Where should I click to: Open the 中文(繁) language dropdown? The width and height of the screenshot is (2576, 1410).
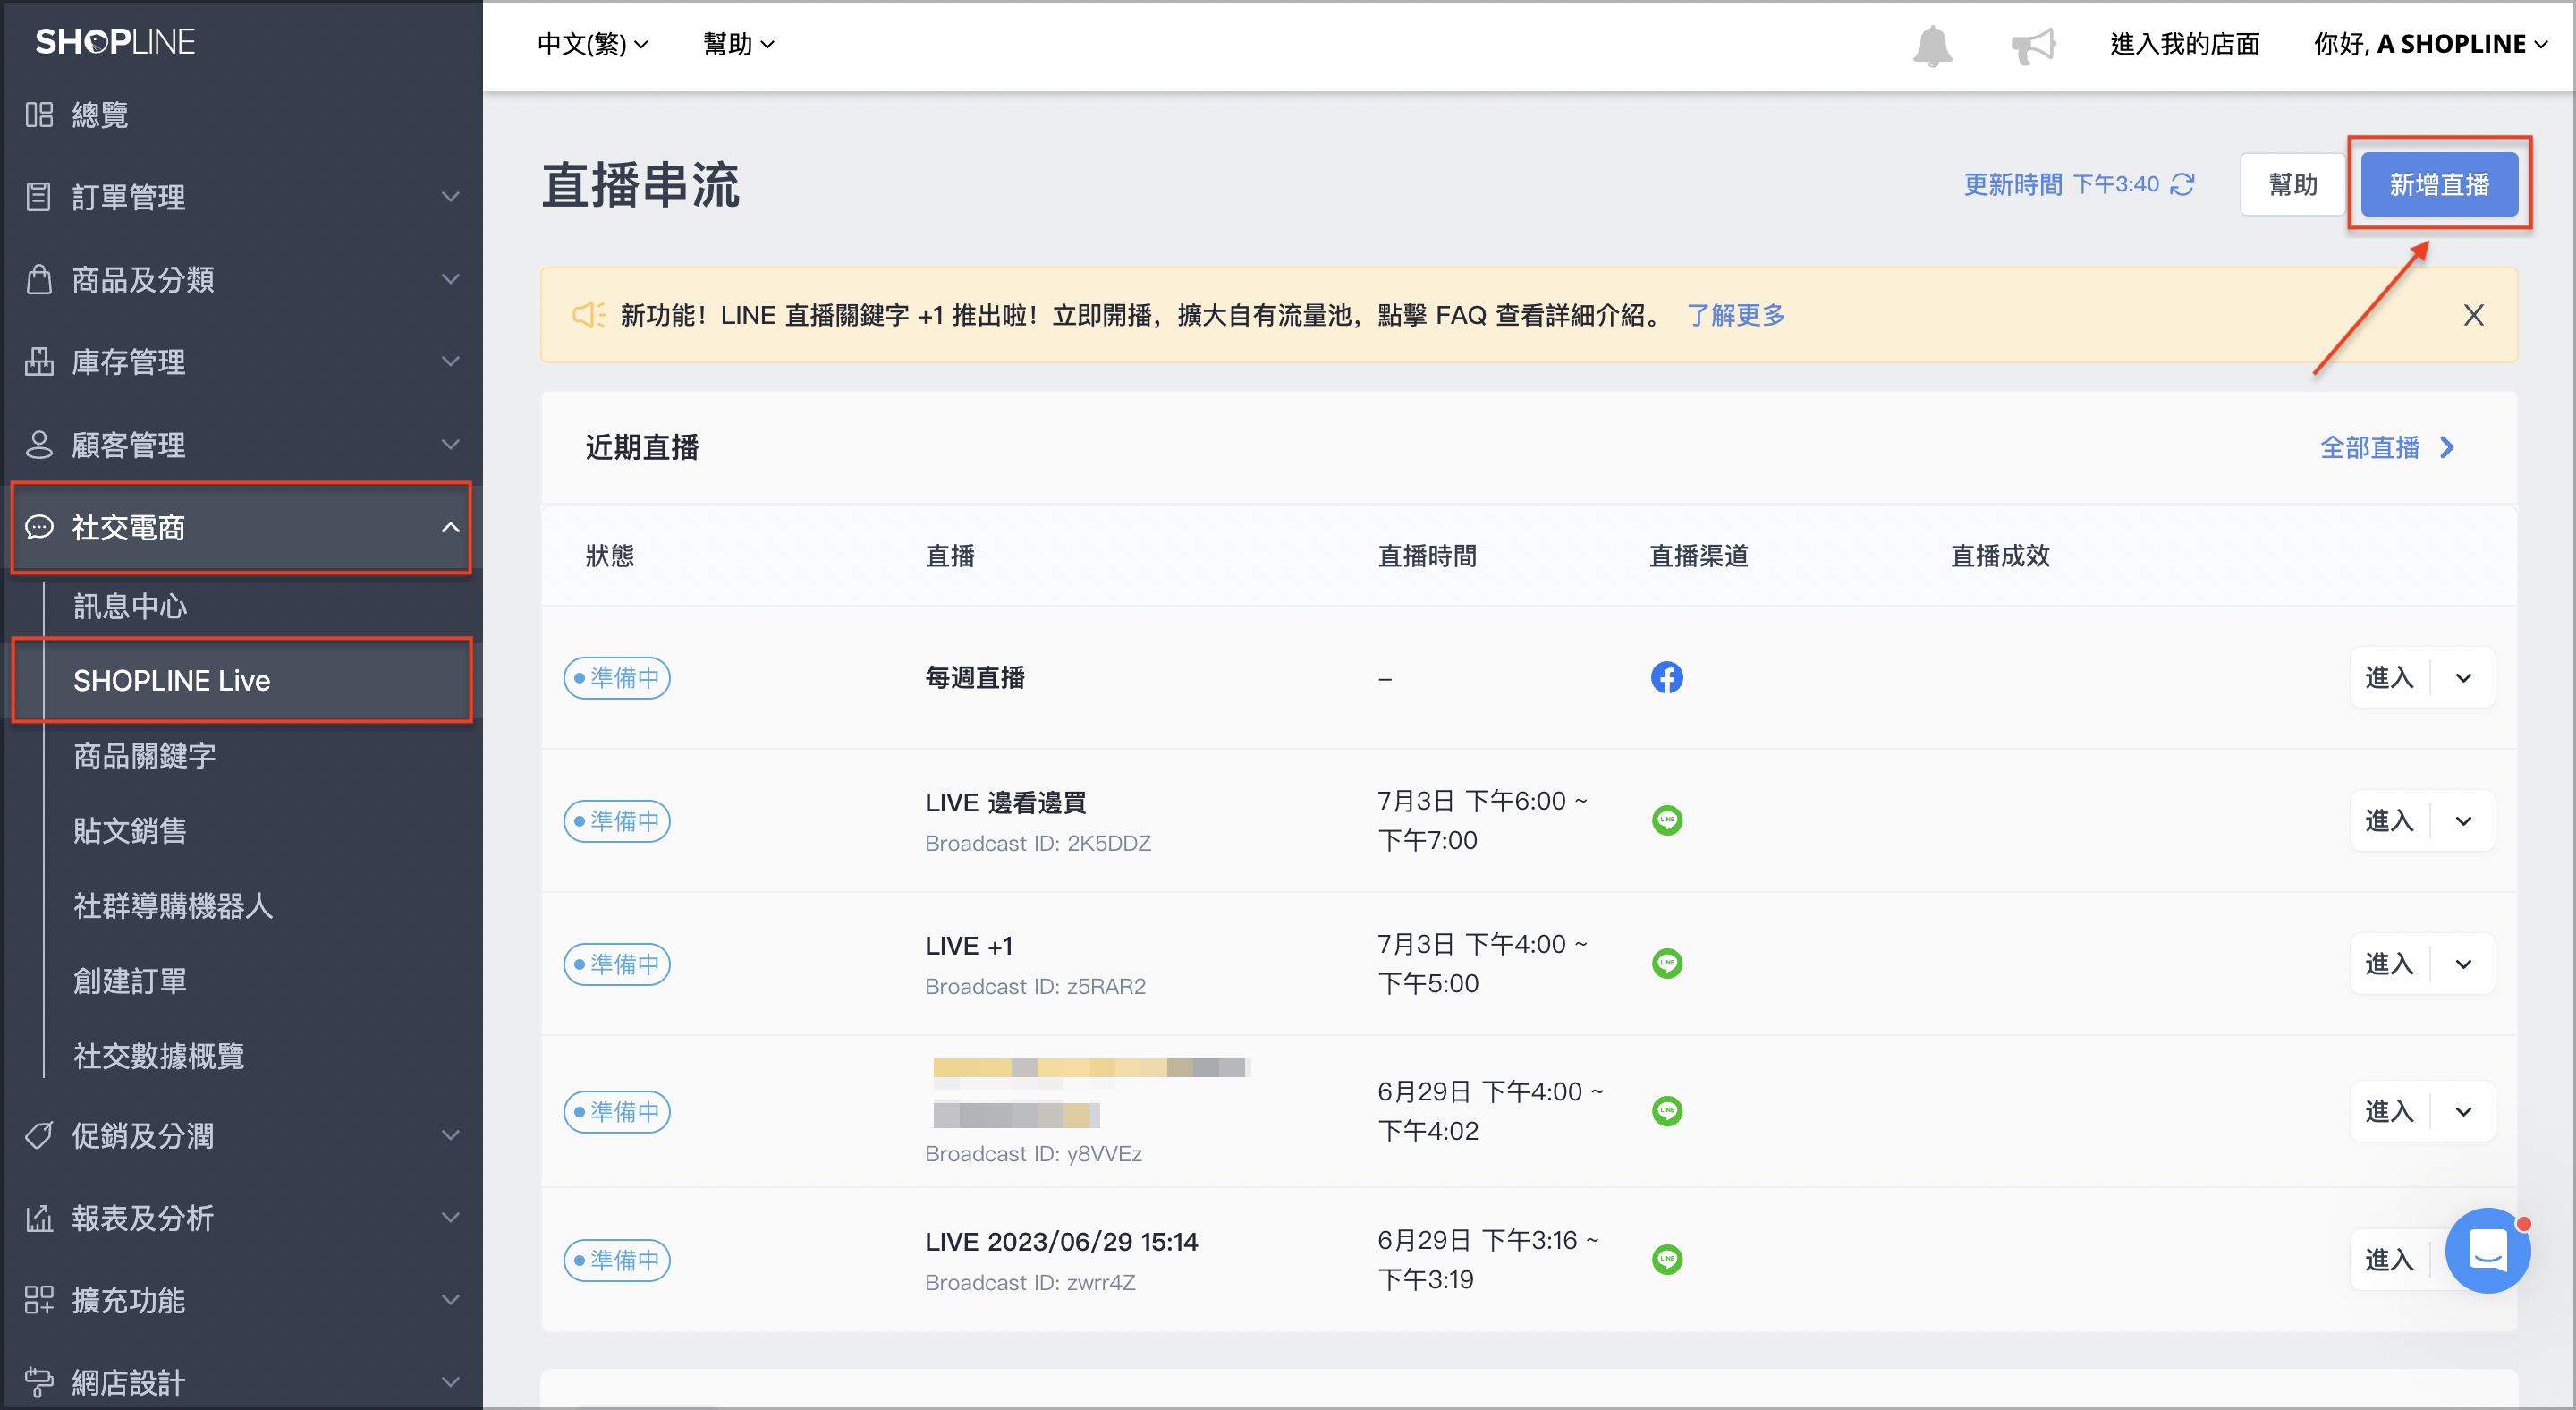(593, 44)
